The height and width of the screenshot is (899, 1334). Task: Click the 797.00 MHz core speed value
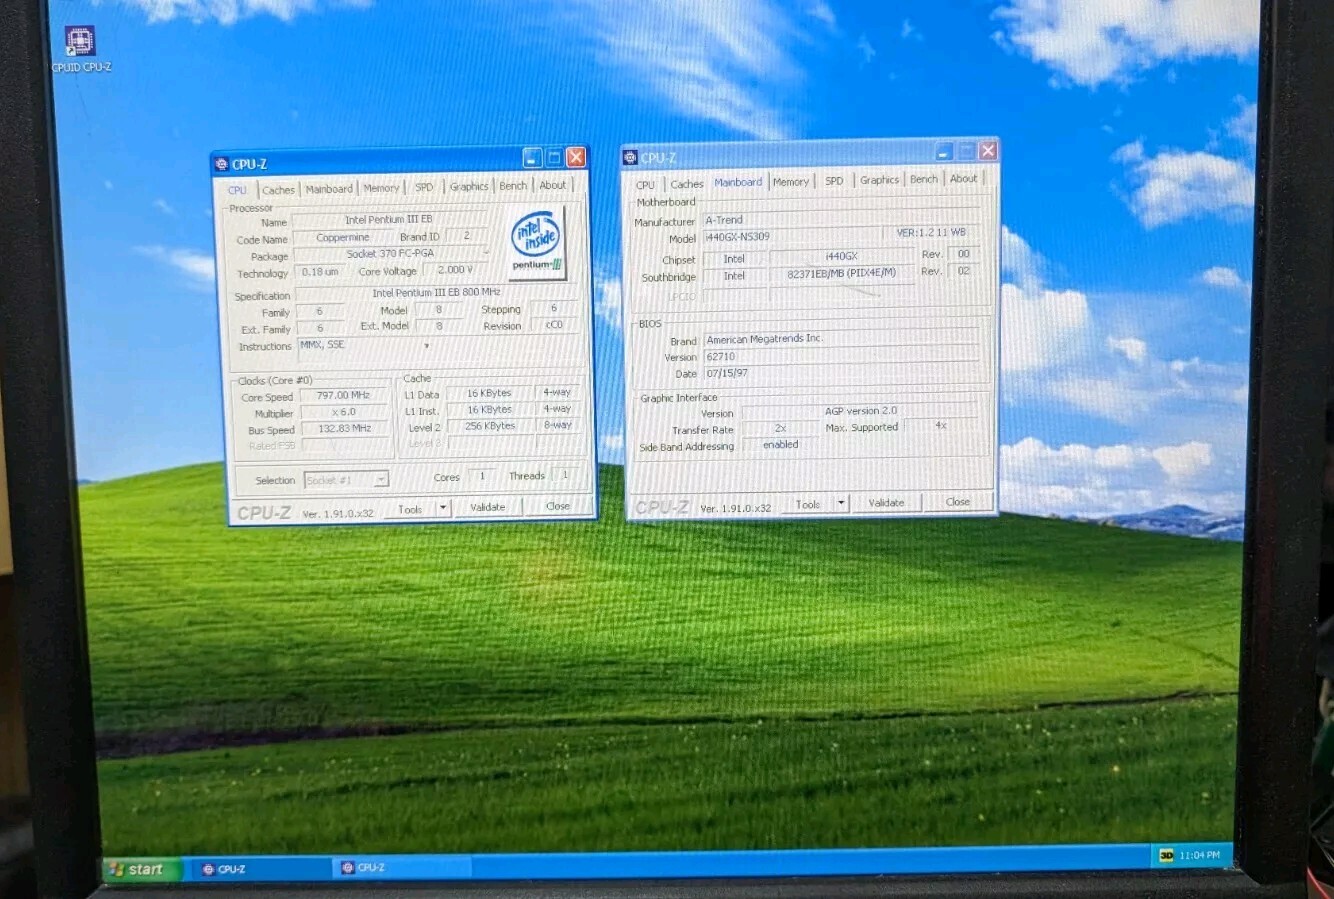tap(343, 396)
